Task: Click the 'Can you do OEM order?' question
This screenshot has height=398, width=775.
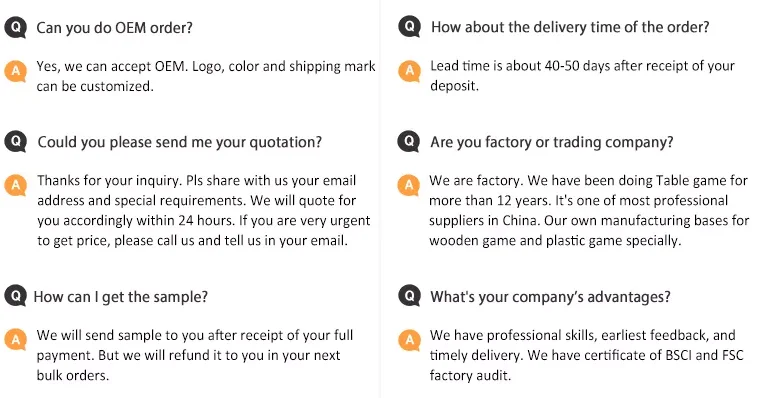Action: [x=114, y=28]
